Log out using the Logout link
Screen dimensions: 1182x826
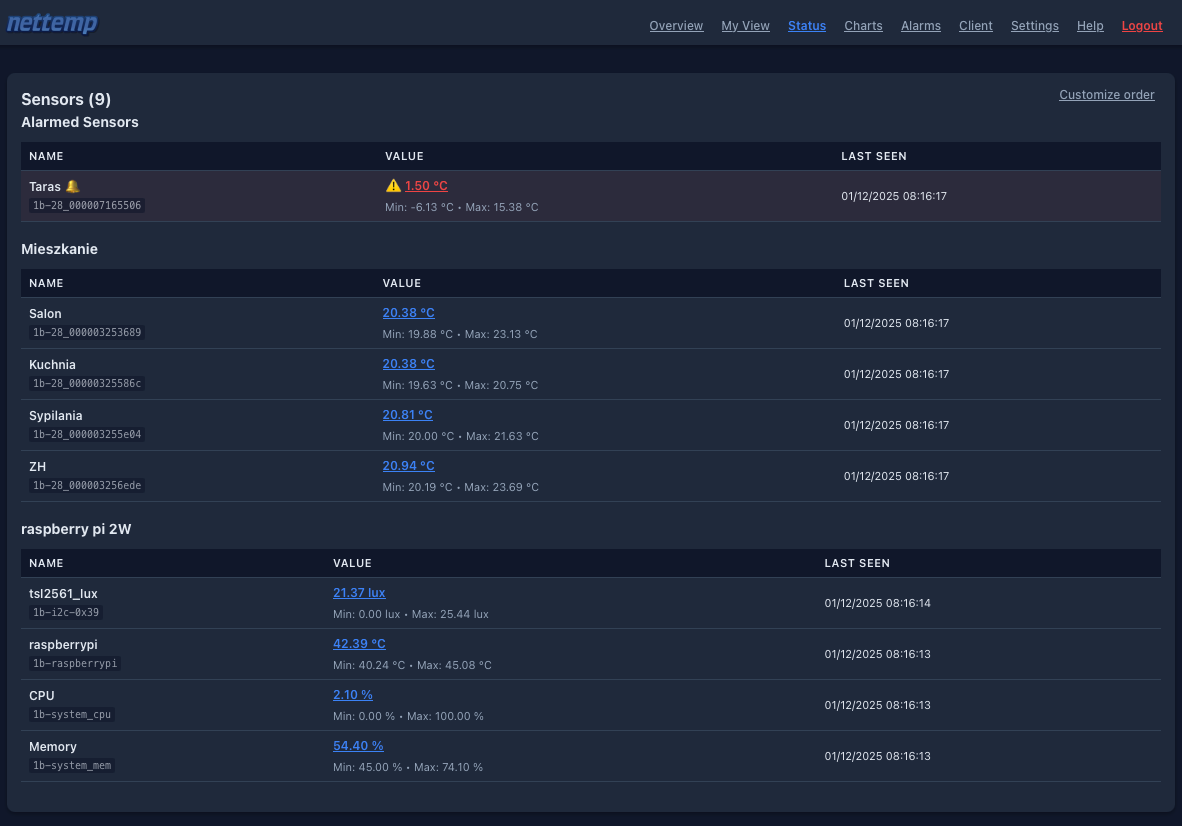(1141, 26)
